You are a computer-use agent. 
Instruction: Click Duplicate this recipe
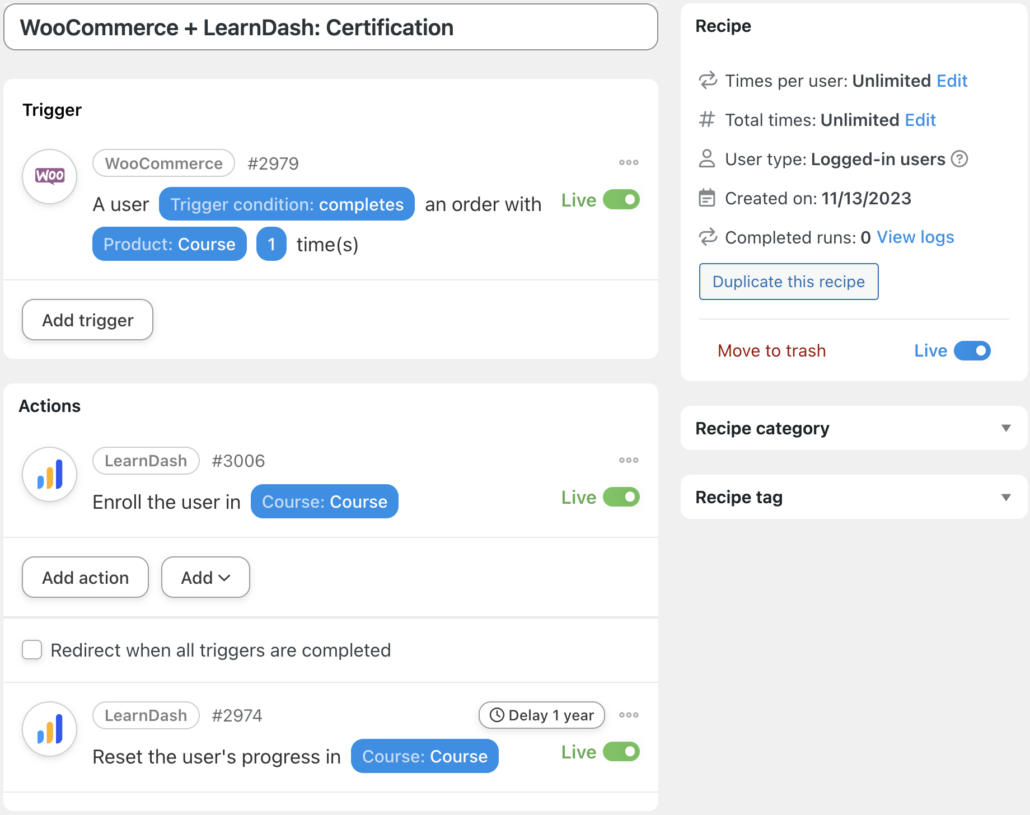[788, 281]
